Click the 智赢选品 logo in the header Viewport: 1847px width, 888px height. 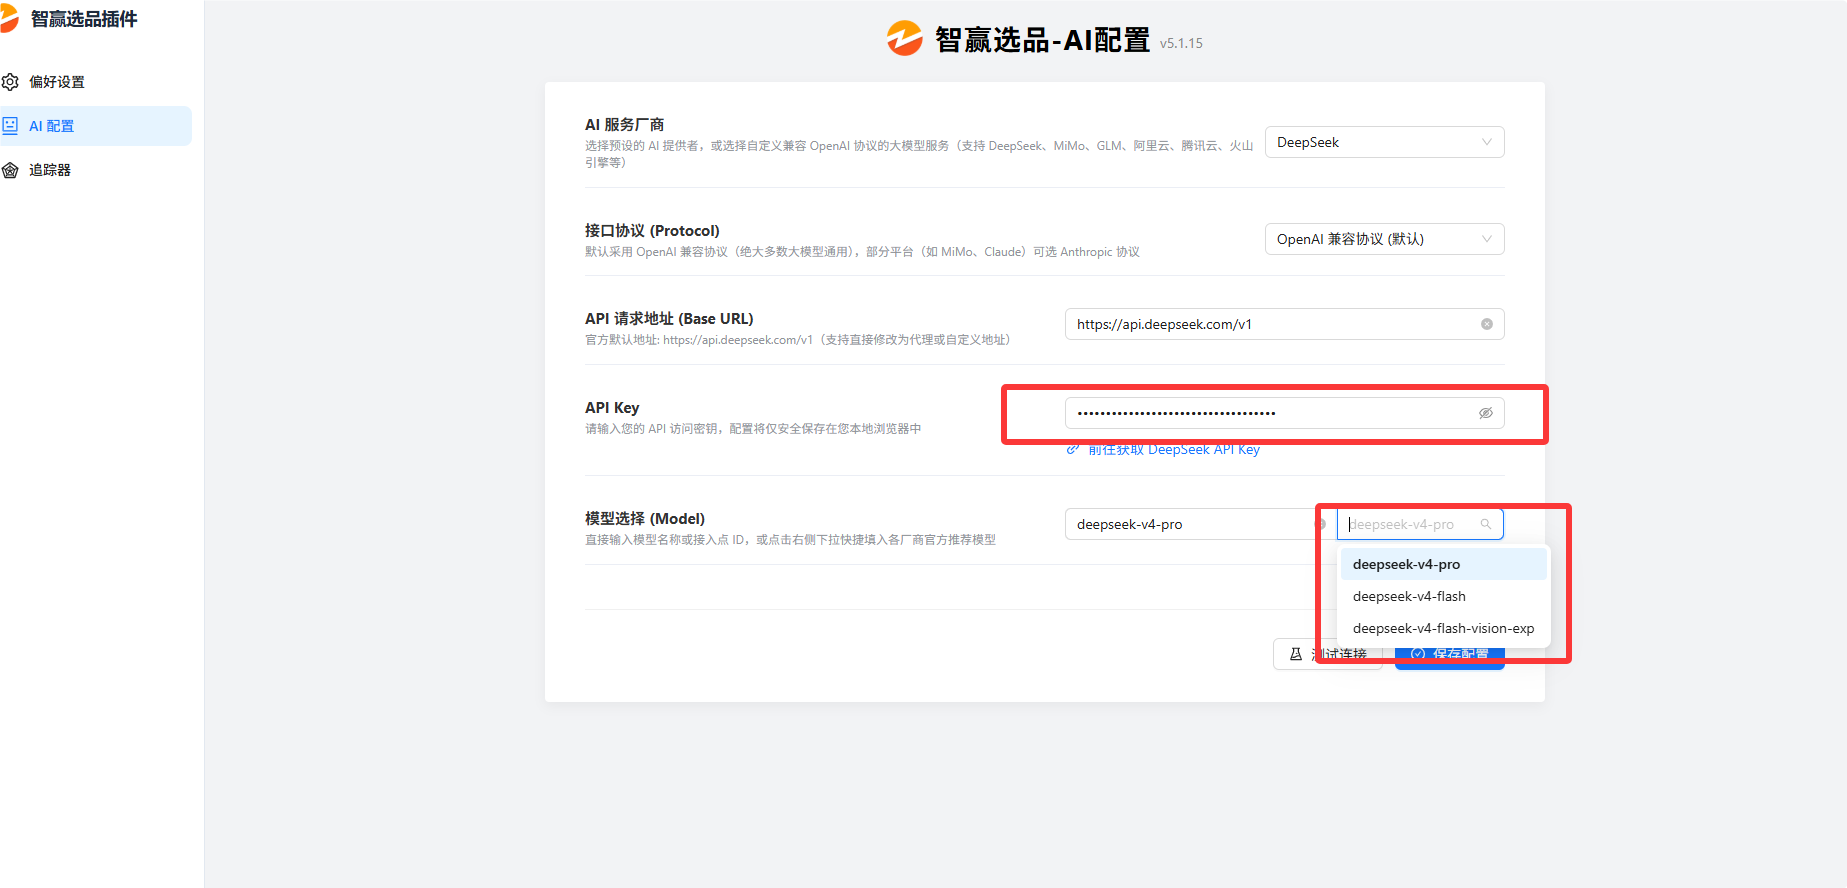[x=904, y=39]
